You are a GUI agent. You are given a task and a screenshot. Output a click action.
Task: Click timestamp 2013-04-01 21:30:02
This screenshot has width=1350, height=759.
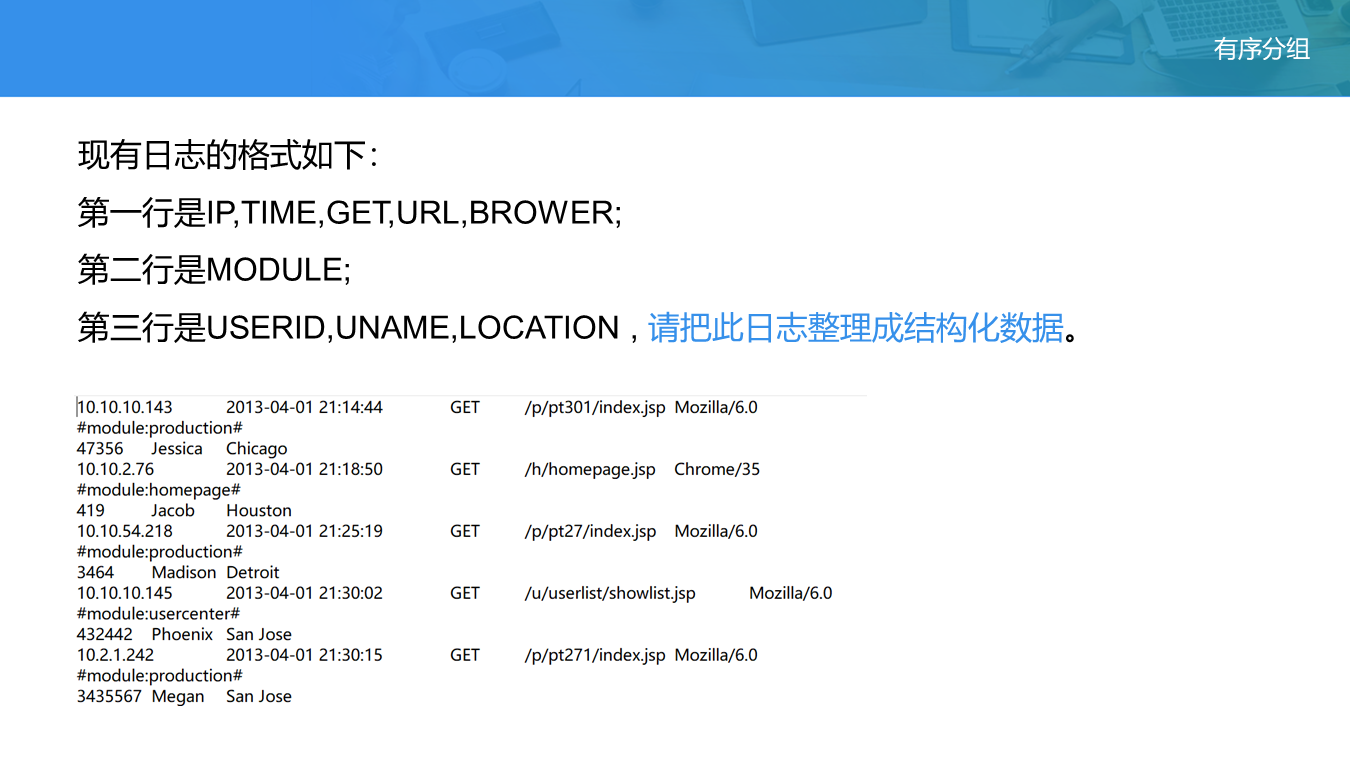(304, 594)
